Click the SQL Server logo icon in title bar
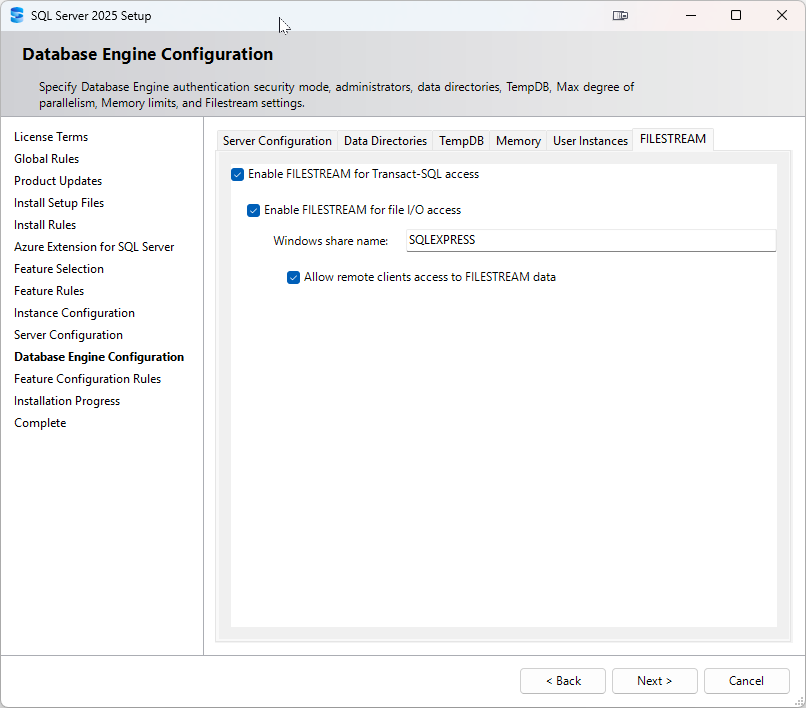This screenshot has height=708, width=806. 17,15
